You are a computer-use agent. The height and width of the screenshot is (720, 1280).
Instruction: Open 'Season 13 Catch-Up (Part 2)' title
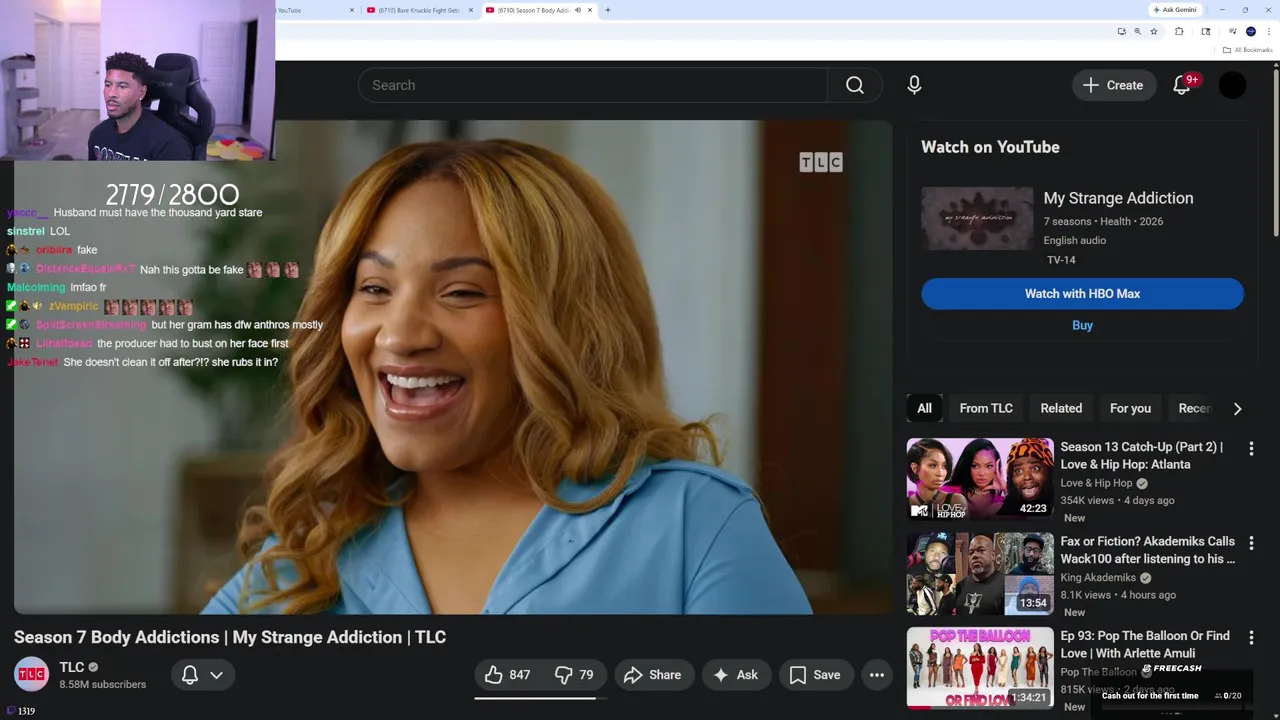[x=1141, y=456]
